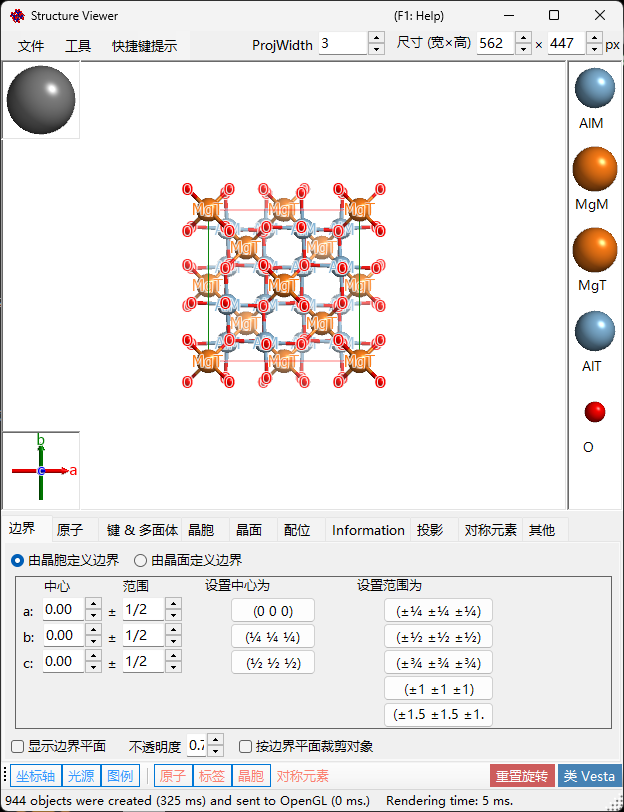Image resolution: width=624 pixels, height=812 pixels.
Task: Increase the a center value with up arrow
Action: (x=93, y=604)
